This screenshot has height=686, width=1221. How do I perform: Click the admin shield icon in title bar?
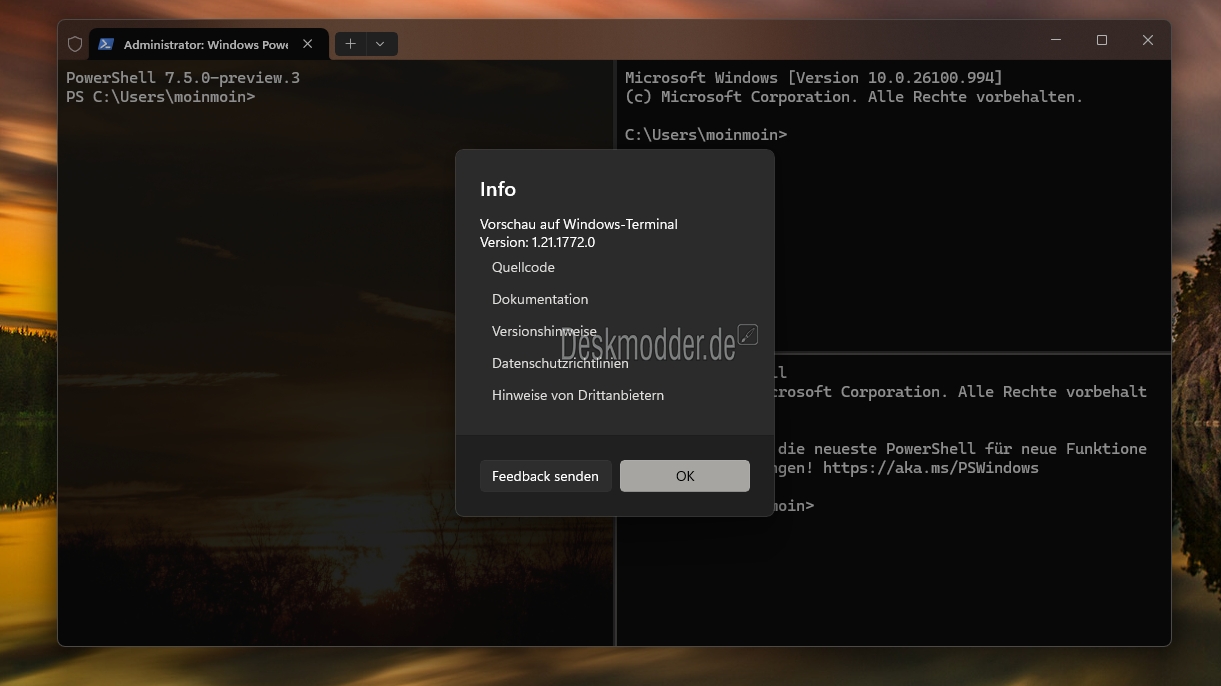click(x=74, y=44)
